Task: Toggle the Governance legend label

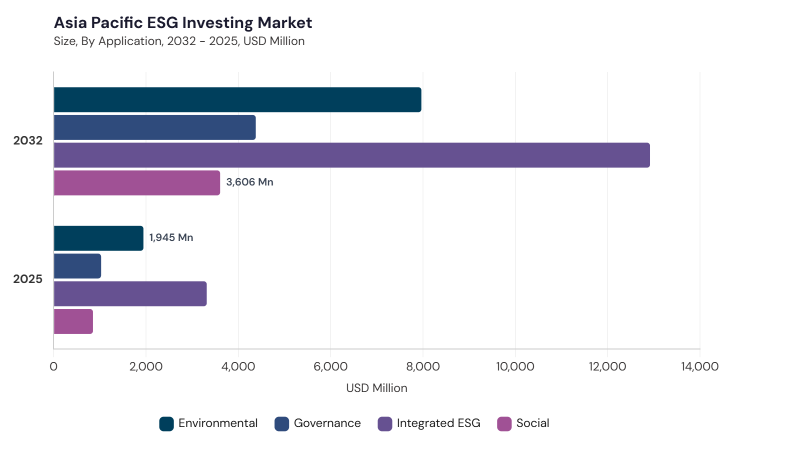Action: click(x=327, y=423)
